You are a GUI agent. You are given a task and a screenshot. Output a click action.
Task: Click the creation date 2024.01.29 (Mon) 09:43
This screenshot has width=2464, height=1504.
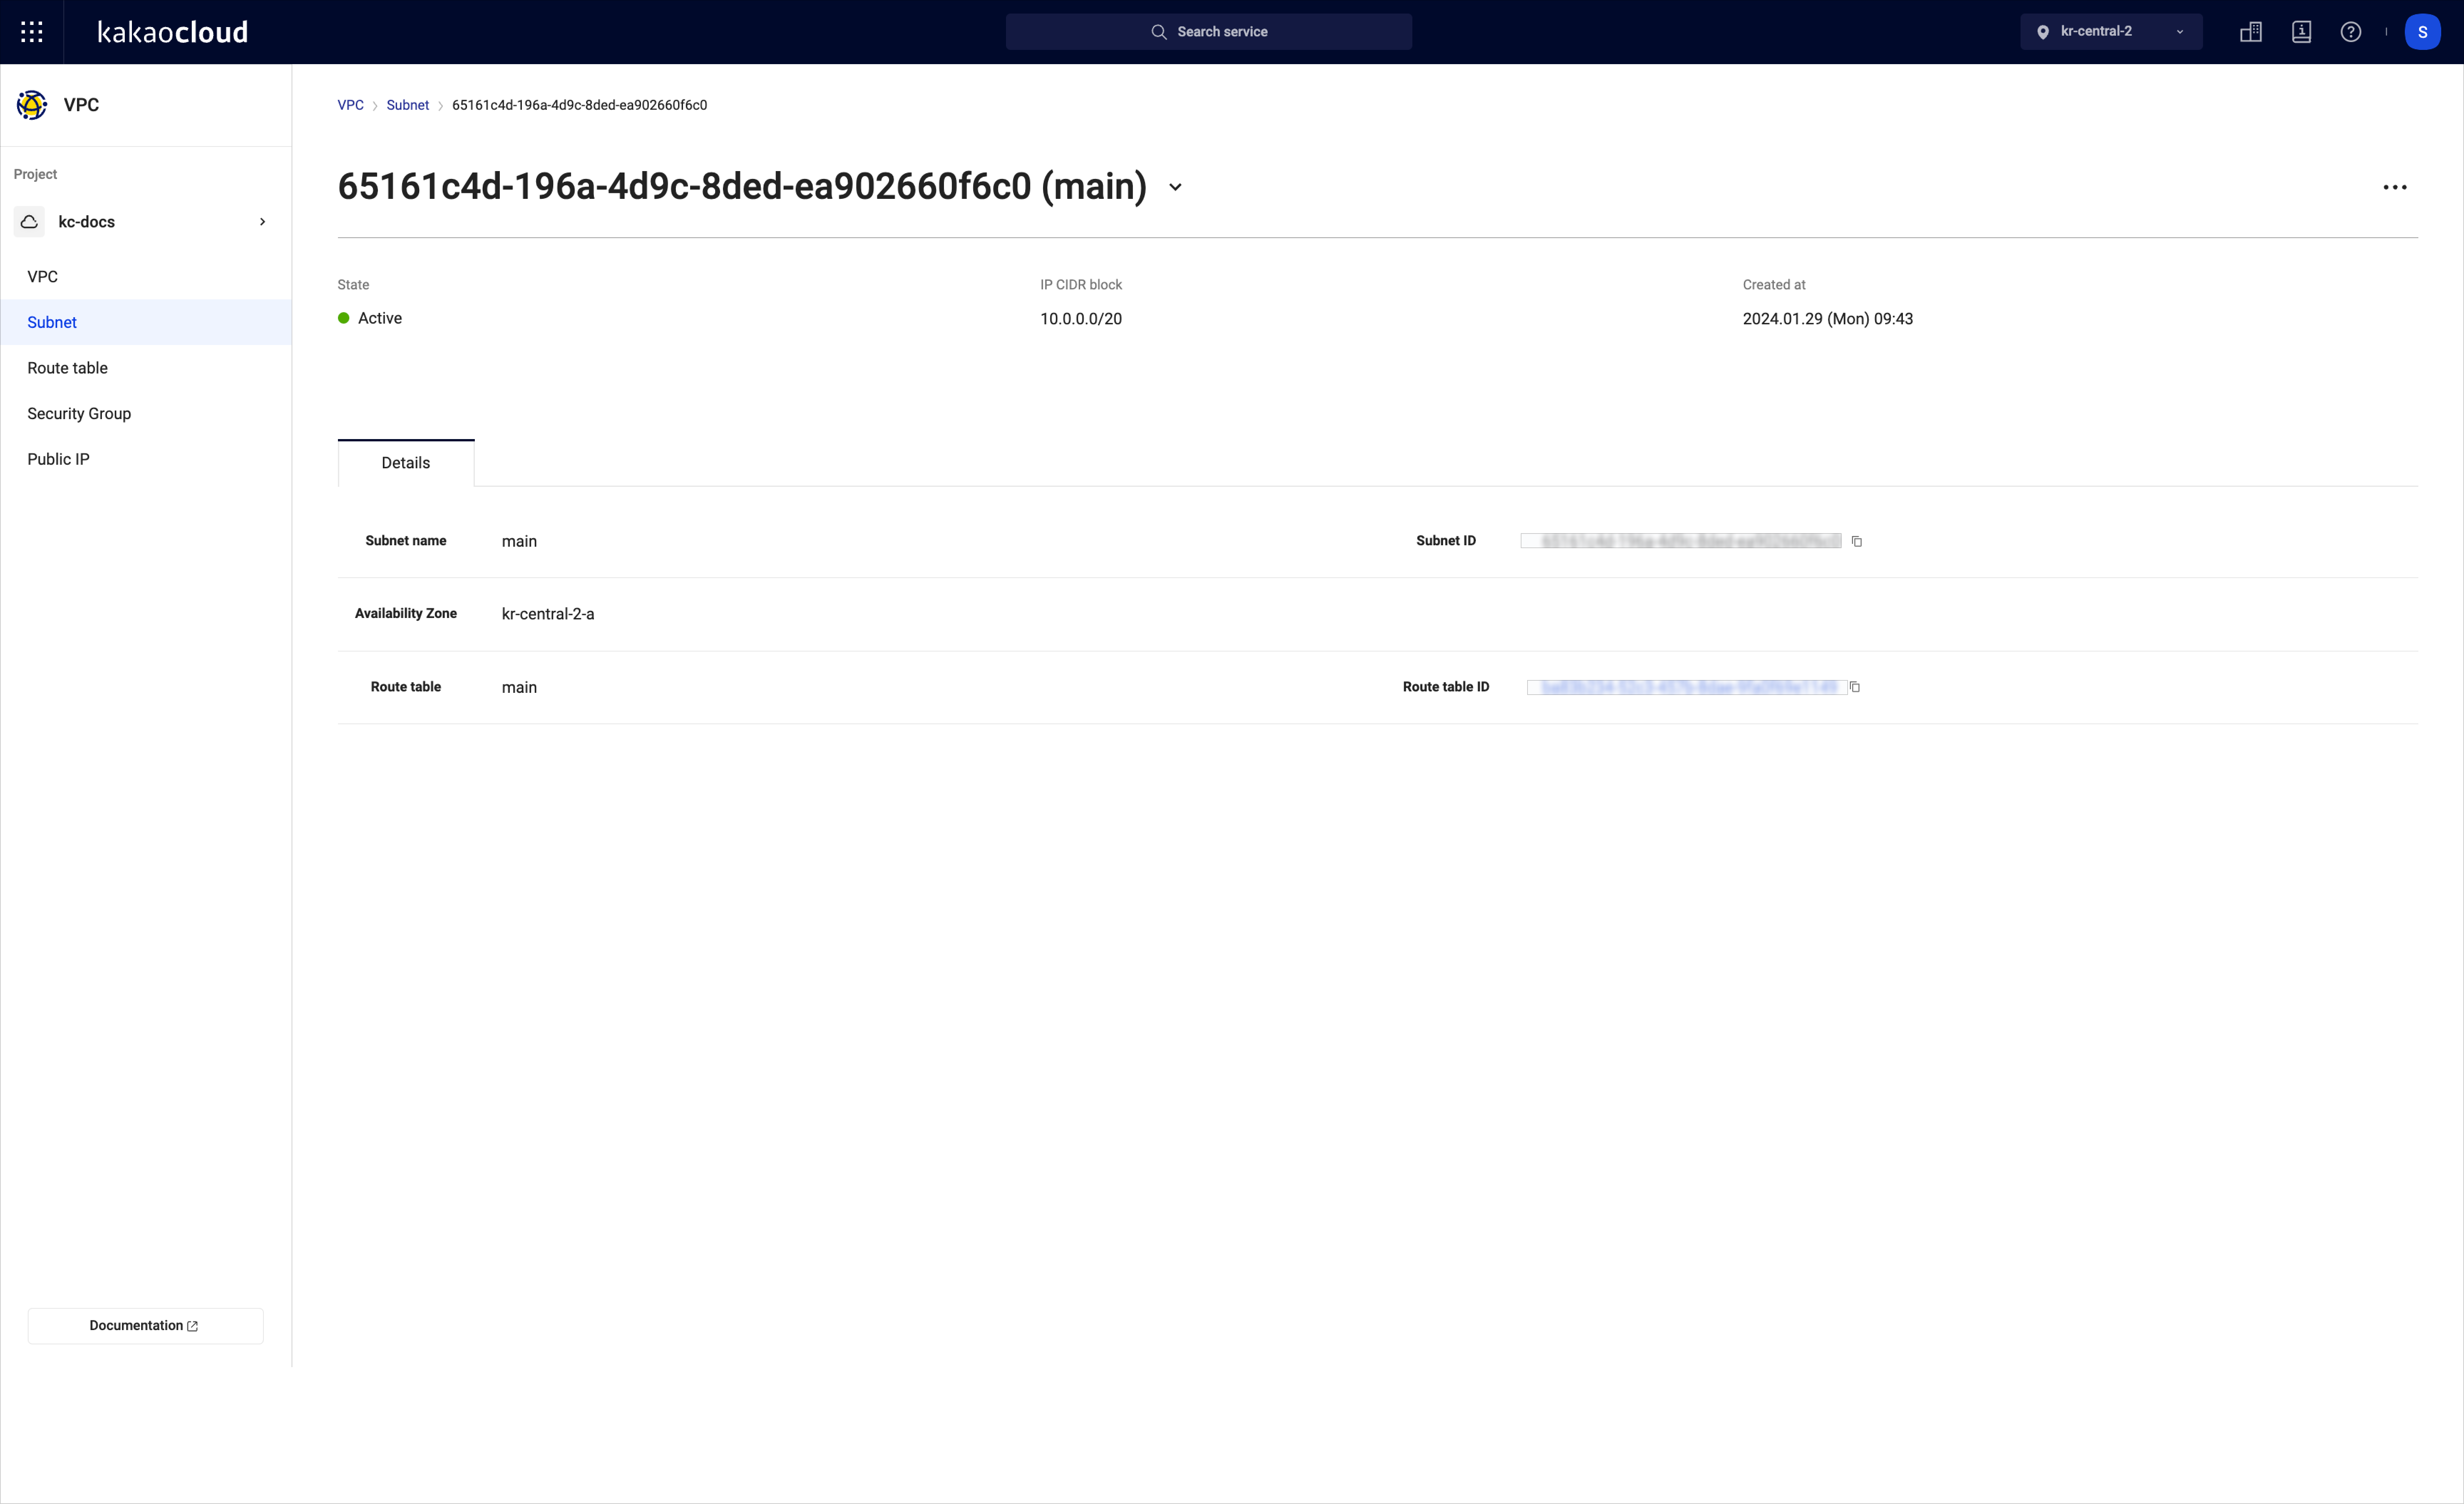(x=1828, y=319)
